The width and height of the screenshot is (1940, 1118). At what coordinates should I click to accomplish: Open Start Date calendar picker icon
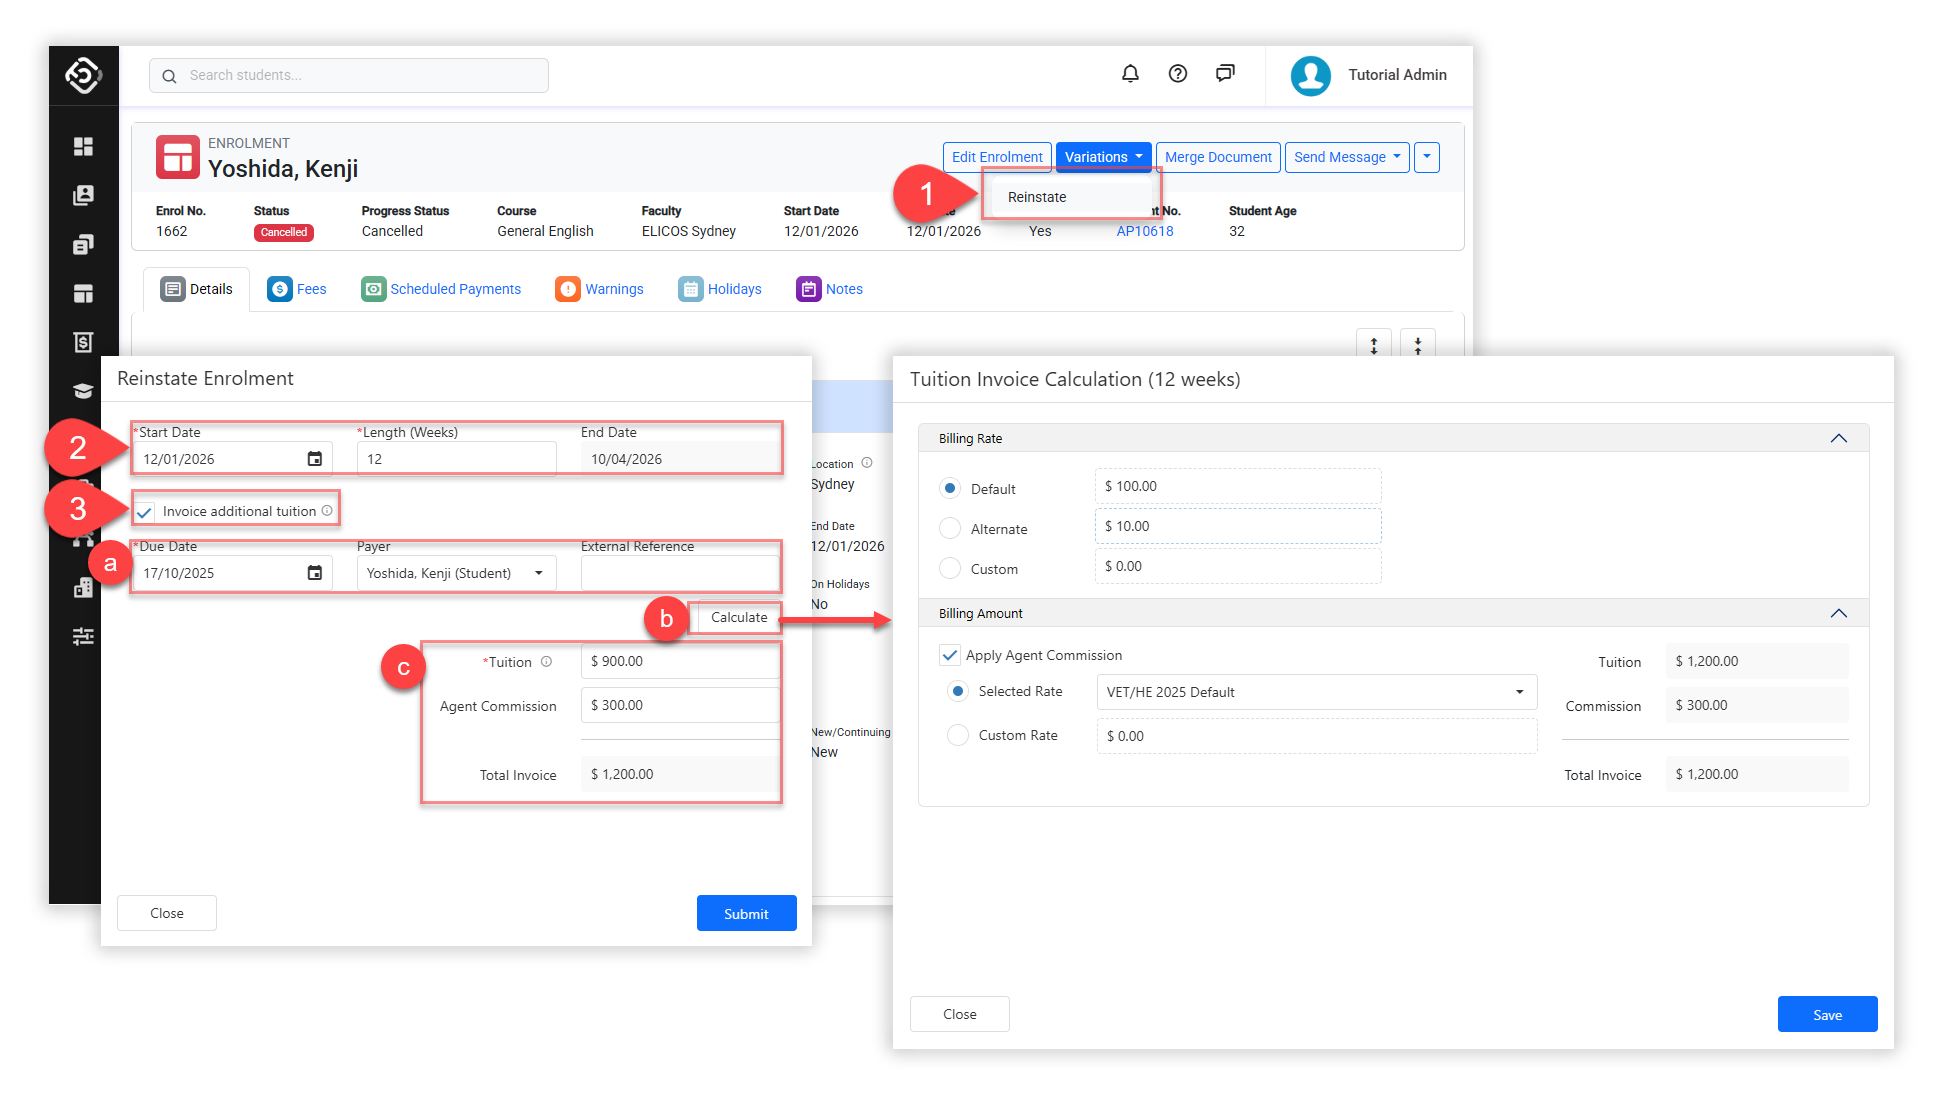click(315, 459)
